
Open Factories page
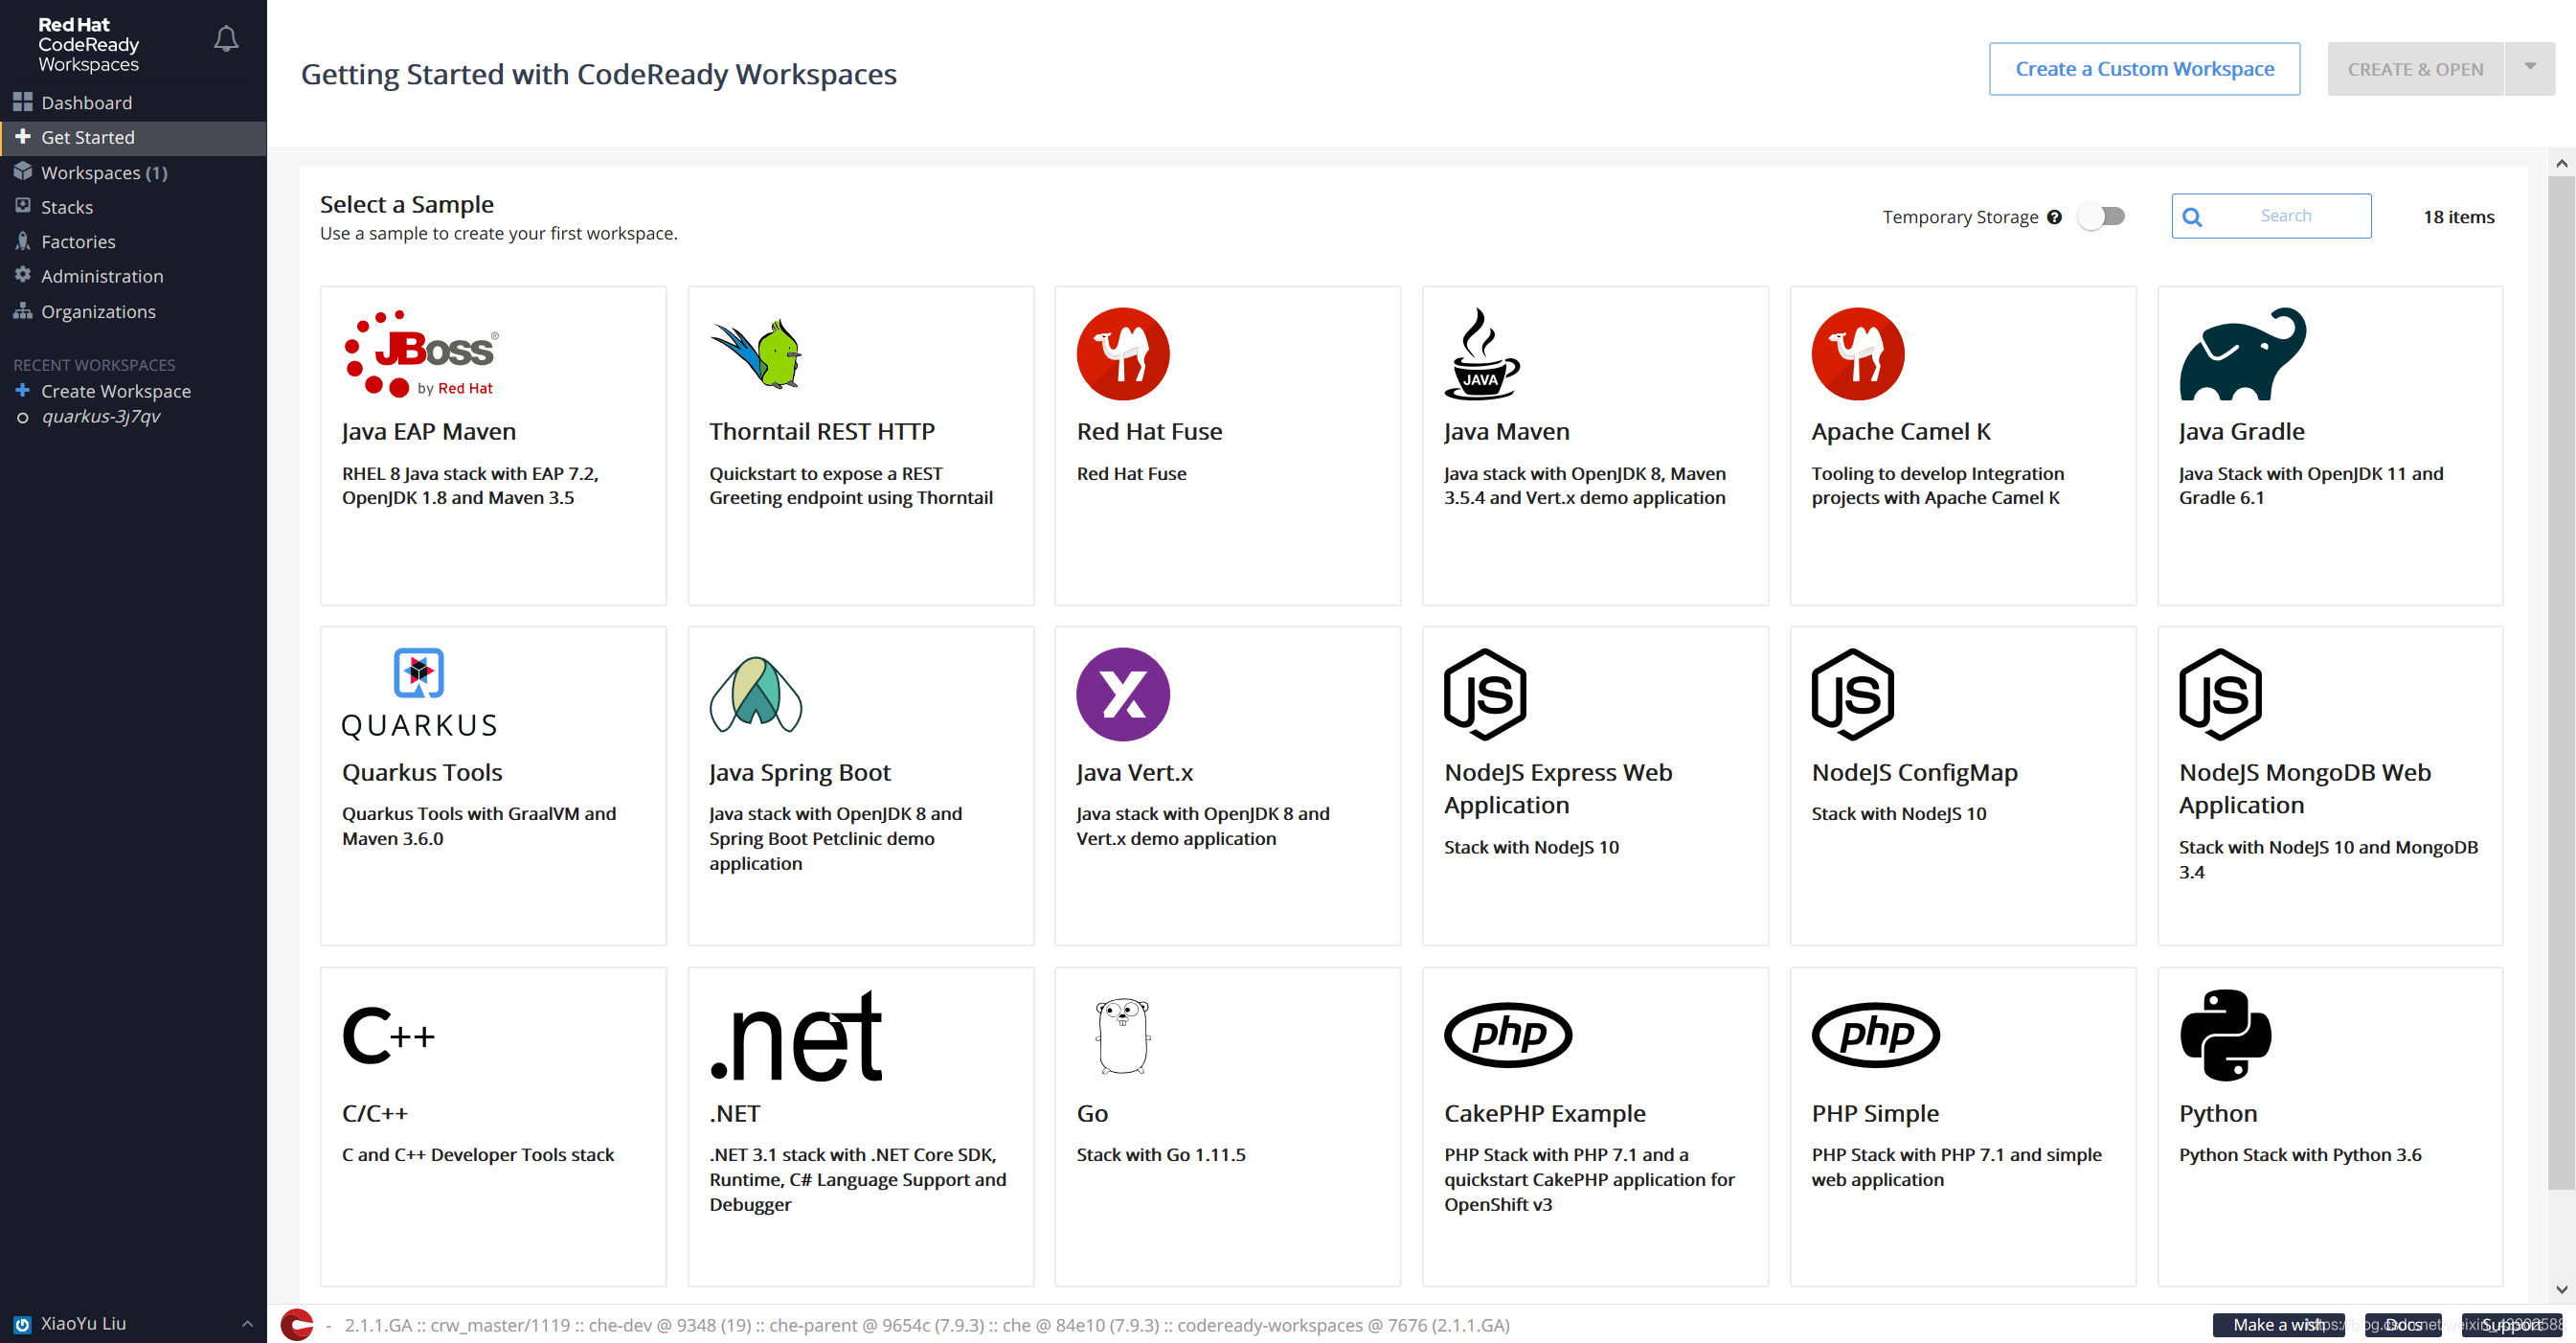(x=133, y=241)
